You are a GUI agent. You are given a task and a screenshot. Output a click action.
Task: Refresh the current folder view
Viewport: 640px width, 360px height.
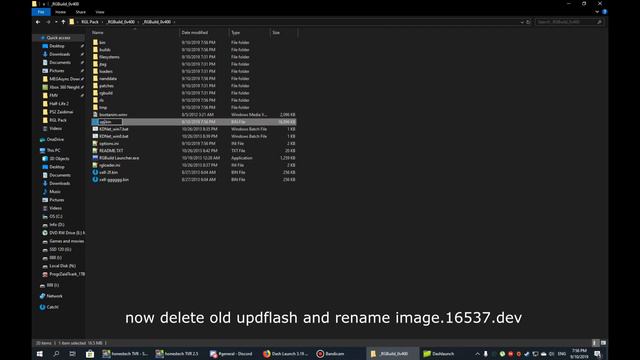click(x=528, y=22)
